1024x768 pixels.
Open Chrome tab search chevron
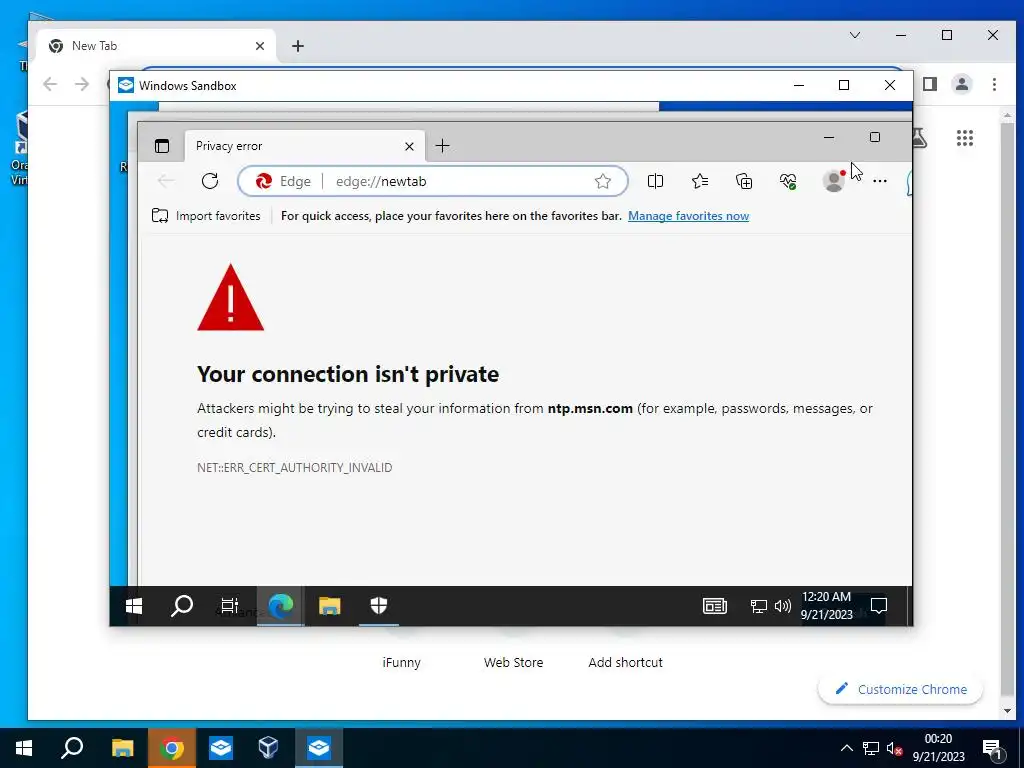pos(855,35)
